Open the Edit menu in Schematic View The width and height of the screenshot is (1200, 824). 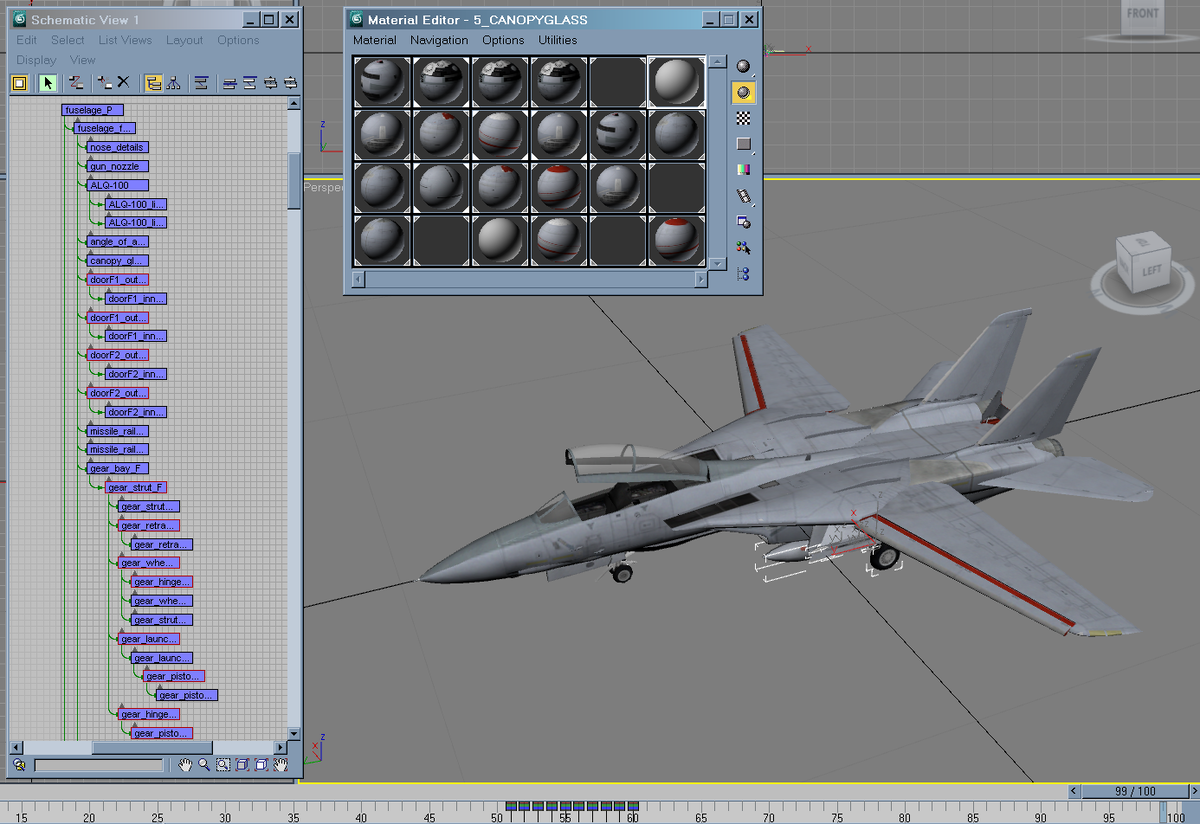(26, 40)
